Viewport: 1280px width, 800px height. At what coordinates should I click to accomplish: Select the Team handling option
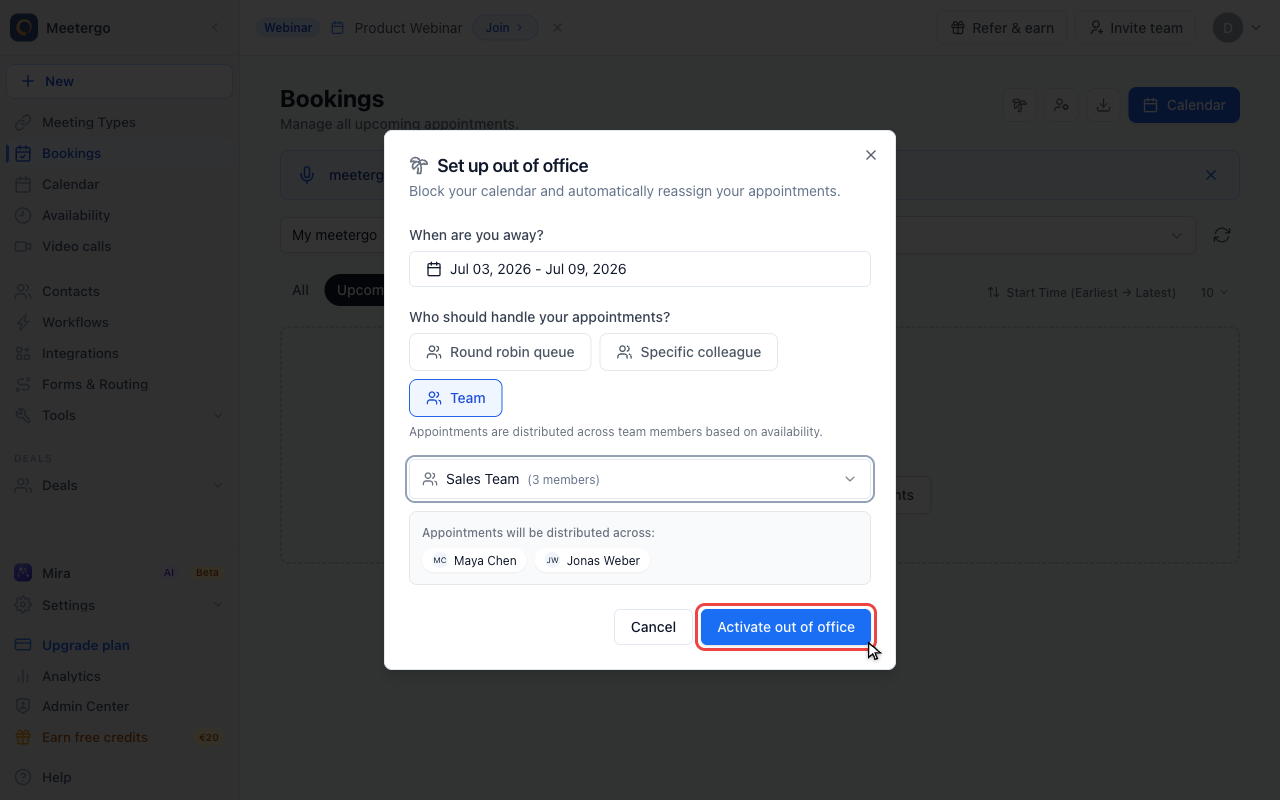[456, 398]
